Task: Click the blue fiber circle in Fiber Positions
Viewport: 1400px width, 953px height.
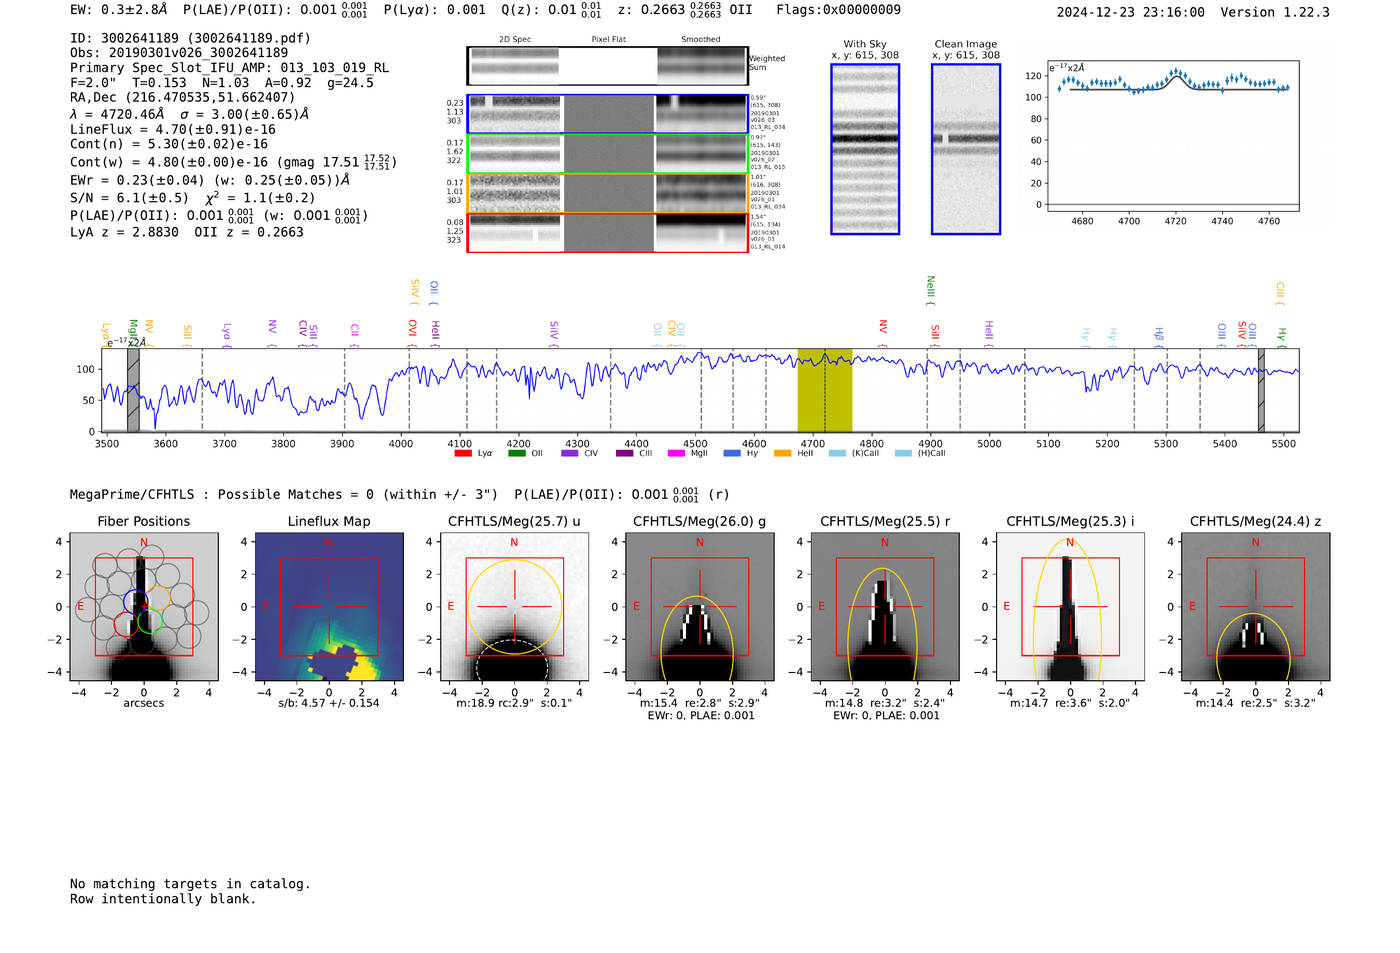Action: pyautogui.click(x=135, y=601)
